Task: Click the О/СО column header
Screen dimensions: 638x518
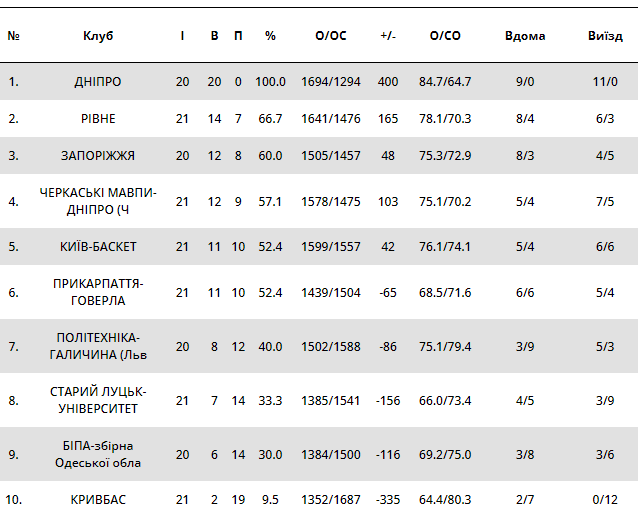Action: (445, 36)
